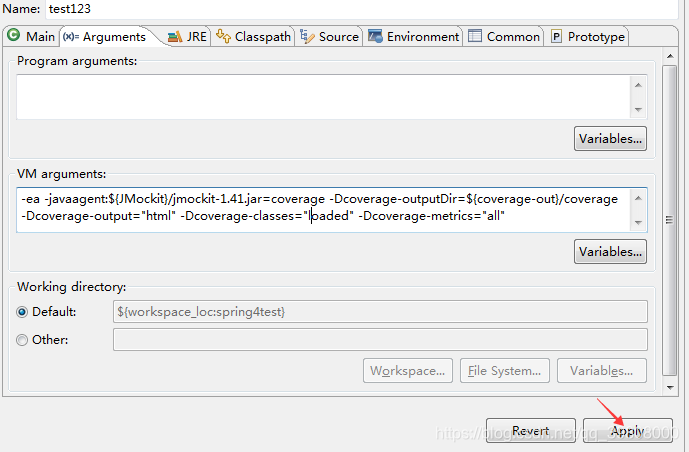Viewport: 689px width, 452px height.
Task: Switch to the Main tab
Action: 31,36
